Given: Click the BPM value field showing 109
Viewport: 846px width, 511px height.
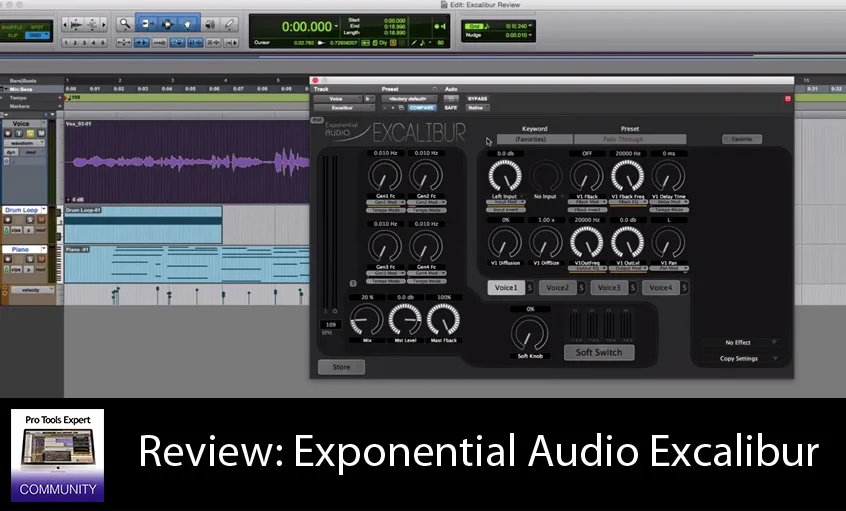Looking at the screenshot, I should point(331,324).
